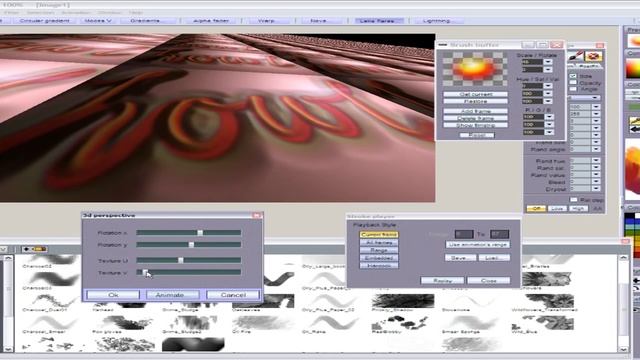Click the black left arrow icon at right edge
Viewport: 640px width, 360px height.
pyautogui.click(x=635, y=129)
